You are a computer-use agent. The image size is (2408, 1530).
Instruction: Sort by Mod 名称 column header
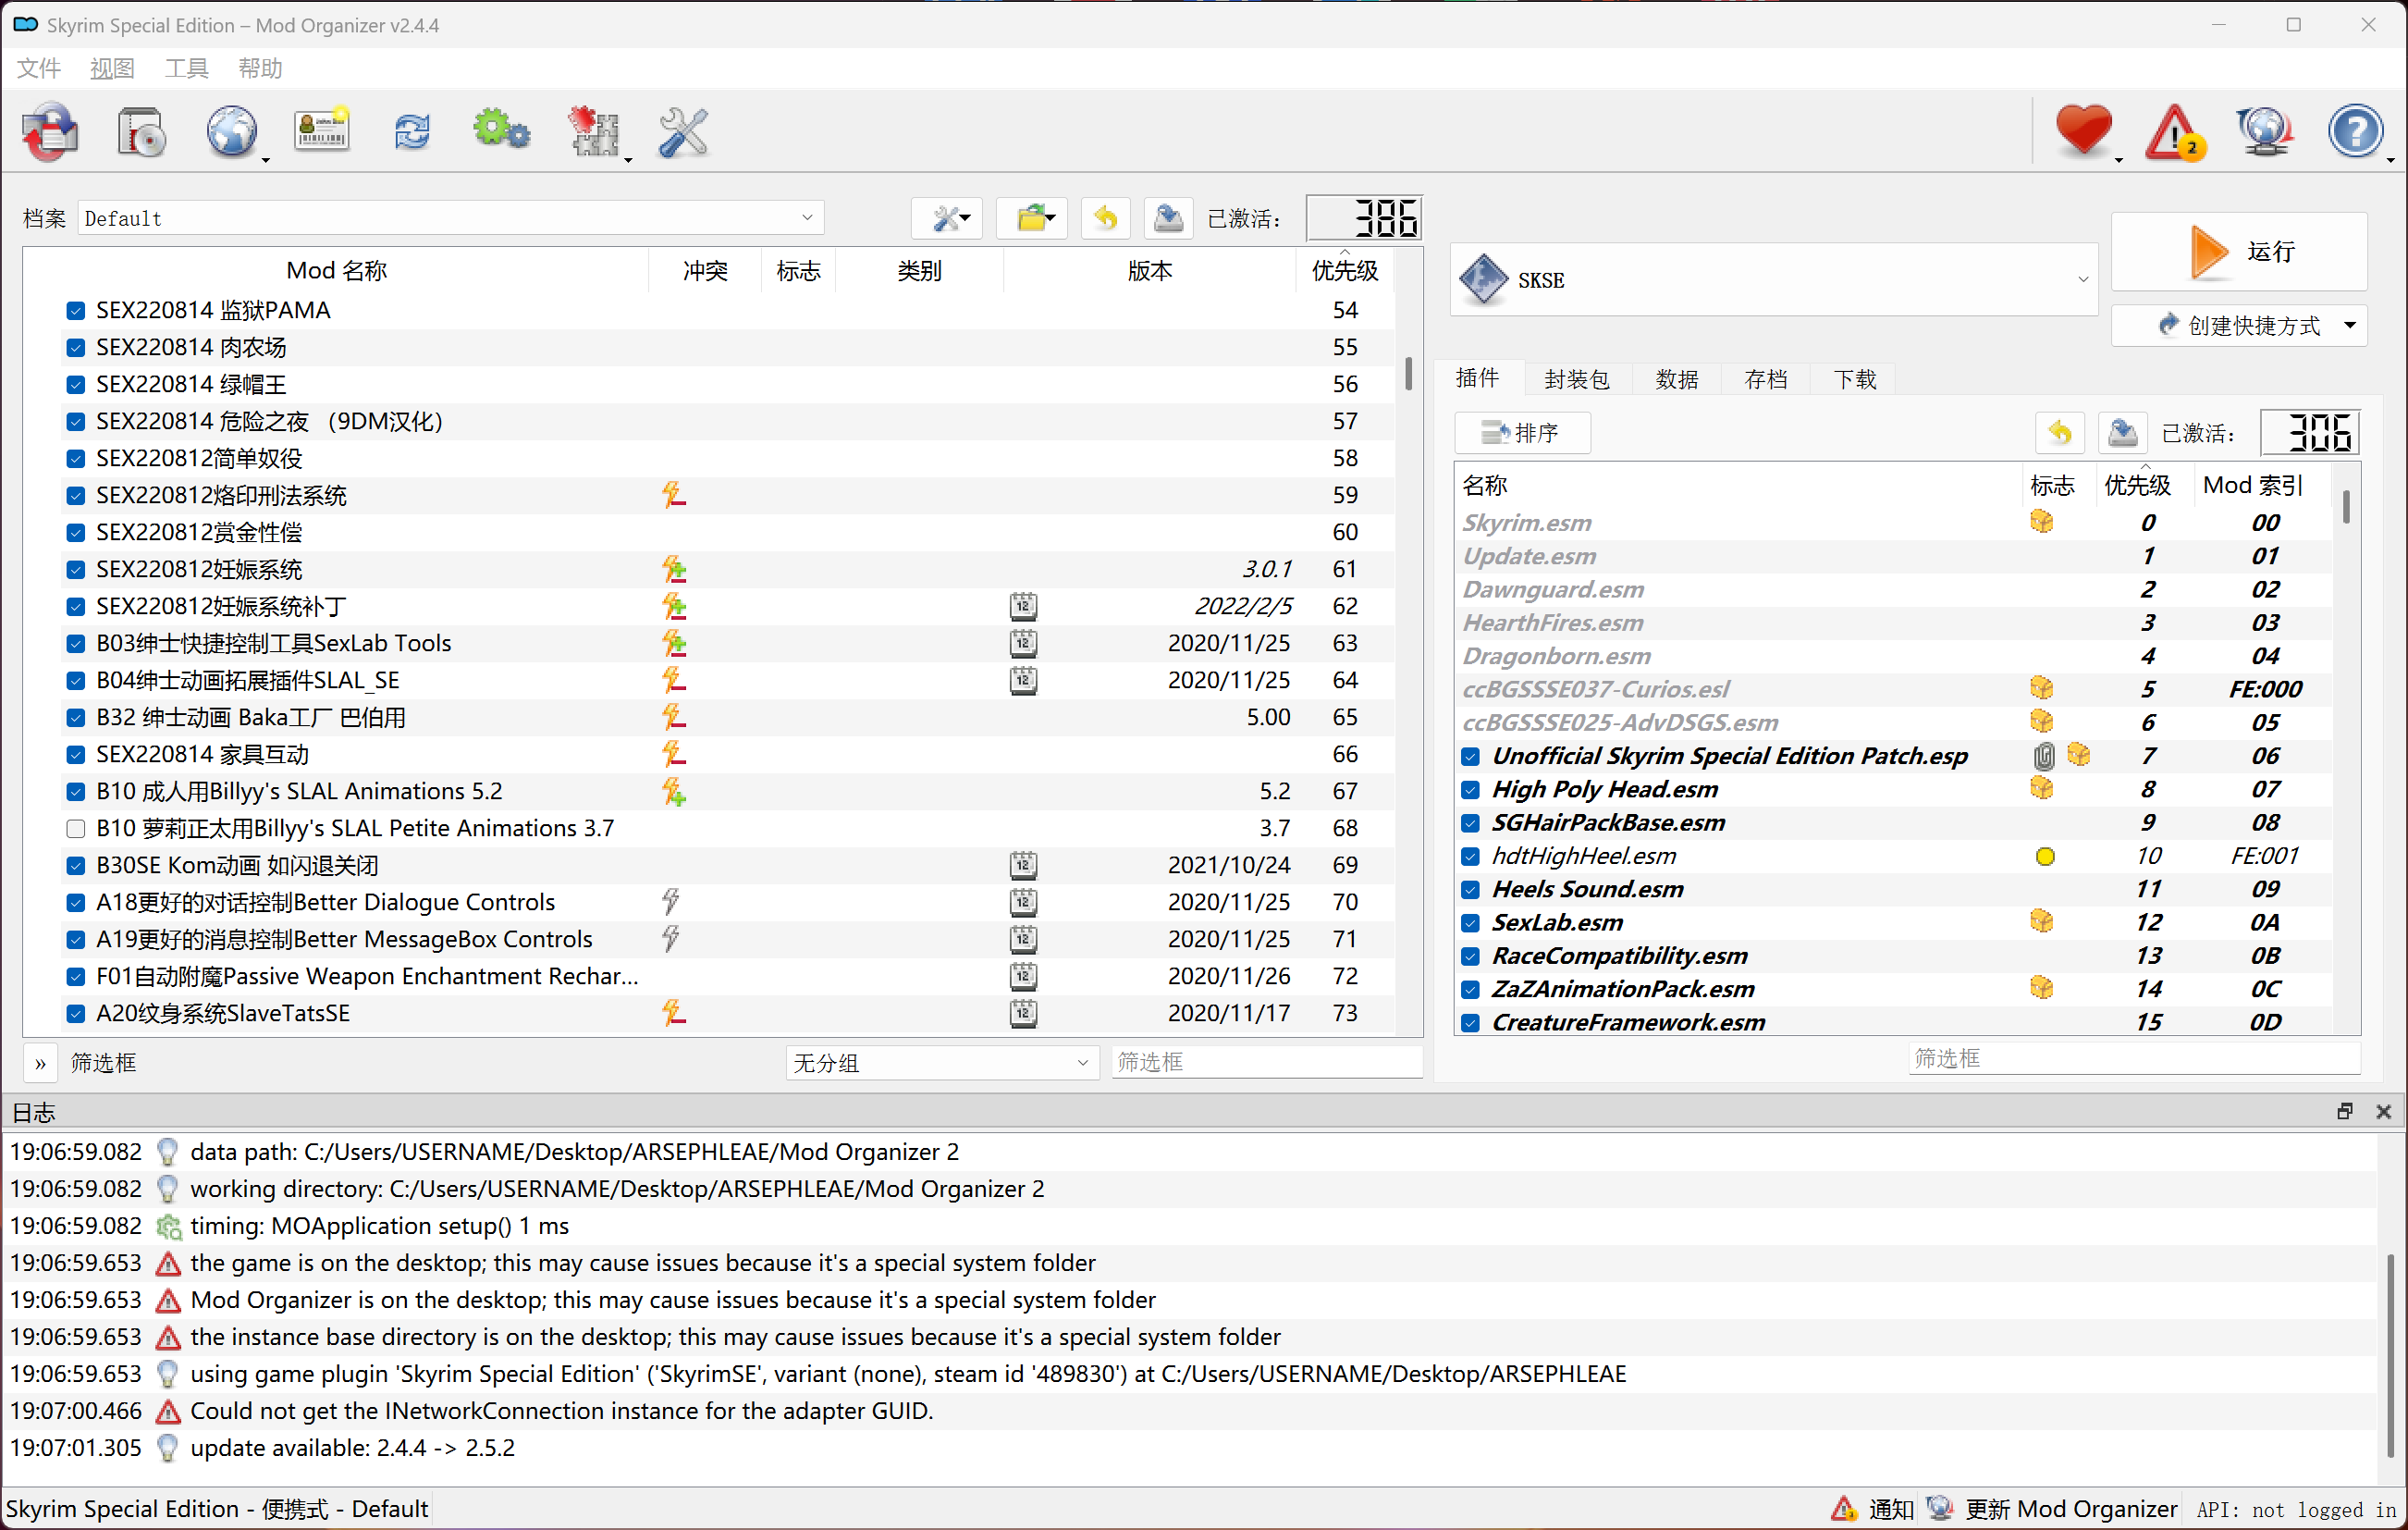(336, 270)
